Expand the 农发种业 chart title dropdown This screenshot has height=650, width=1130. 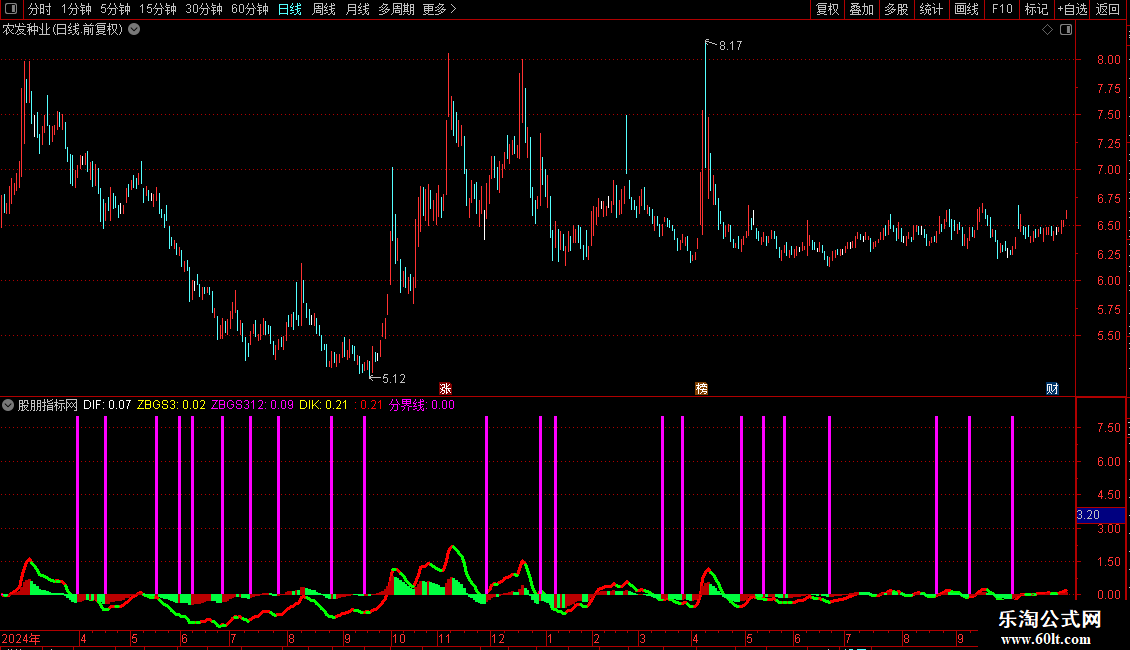pyautogui.click(x=134, y=30)
